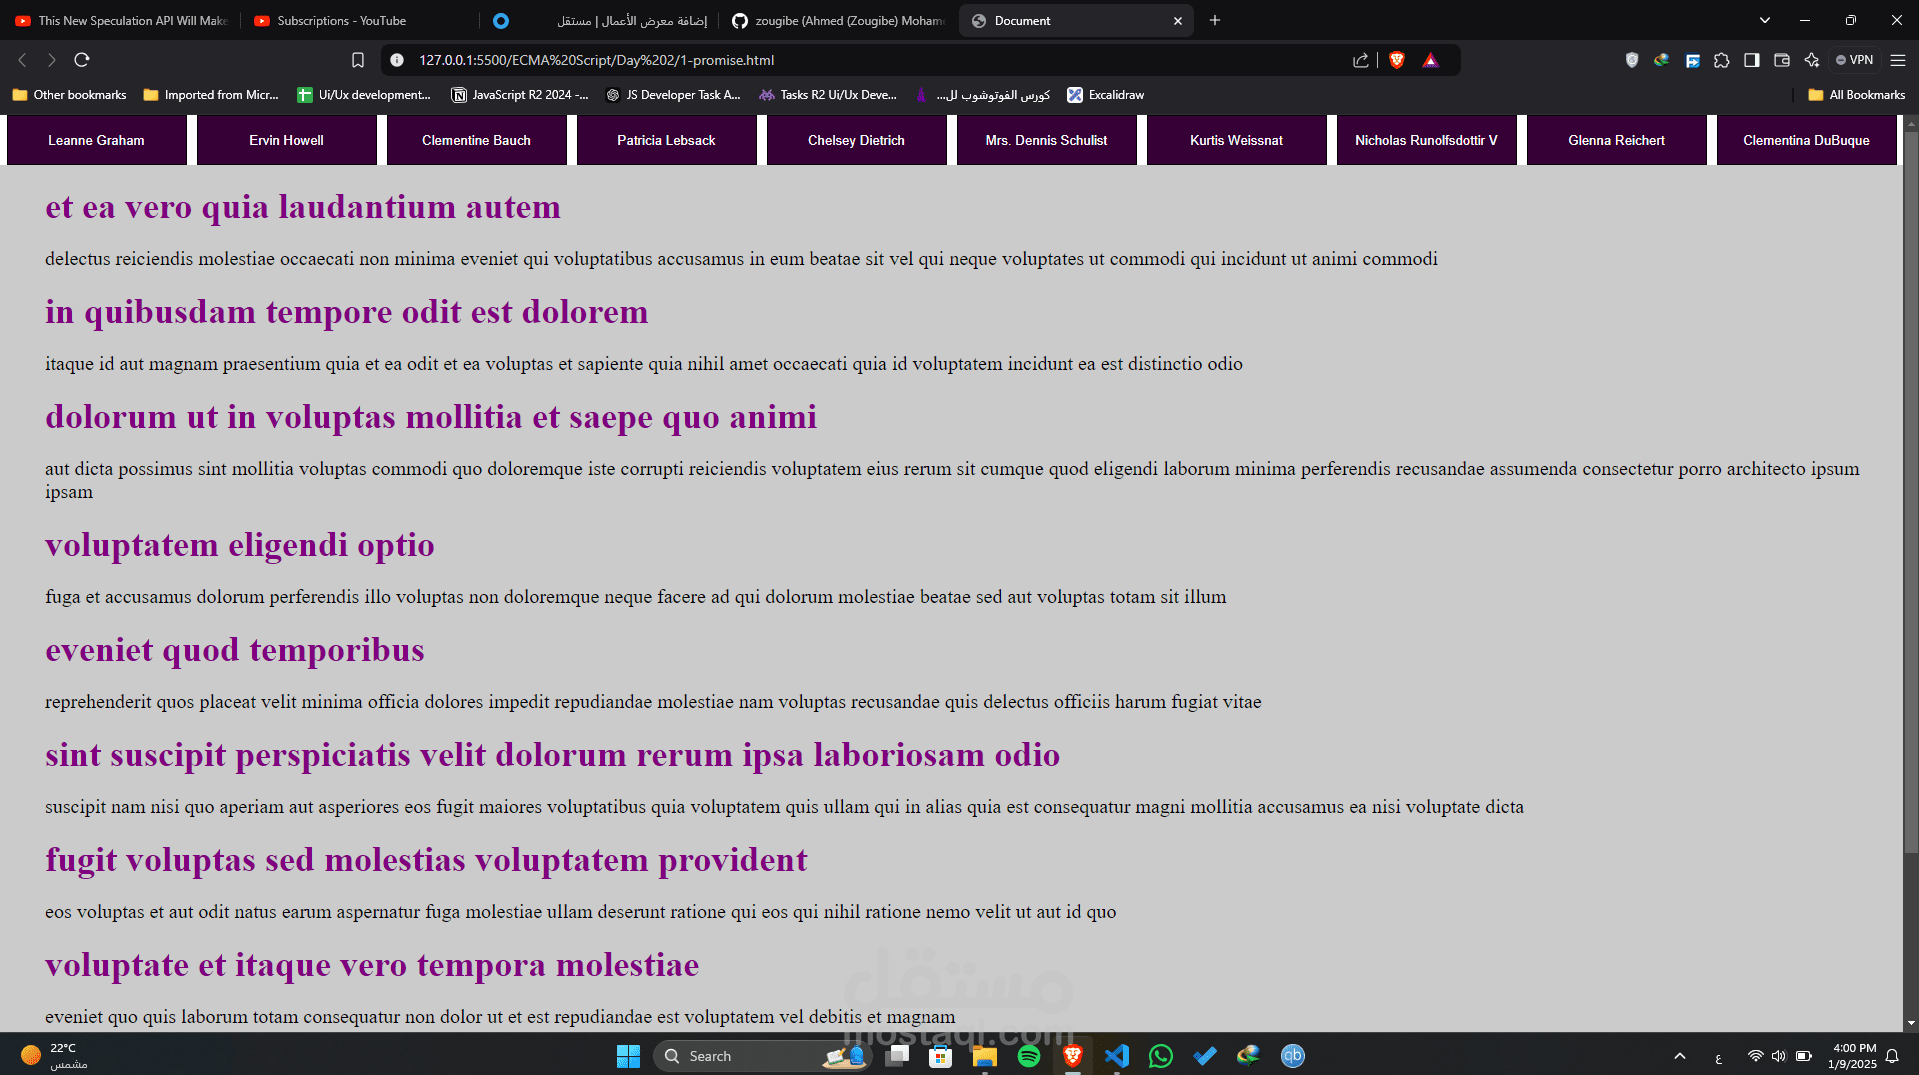
Task: Select Kurtis Weissnat user tab
Action: coord(1236,140)
